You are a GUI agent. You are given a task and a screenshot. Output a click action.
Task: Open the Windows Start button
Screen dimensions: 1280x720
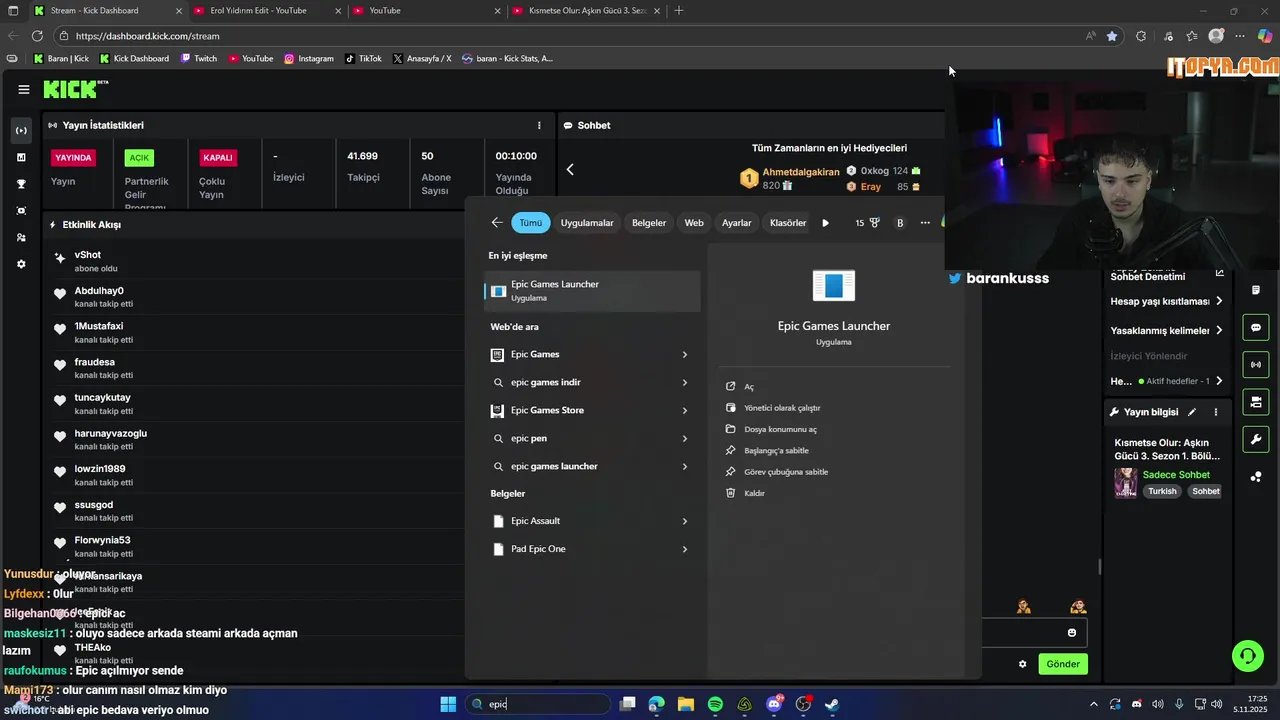pos(448,704)
